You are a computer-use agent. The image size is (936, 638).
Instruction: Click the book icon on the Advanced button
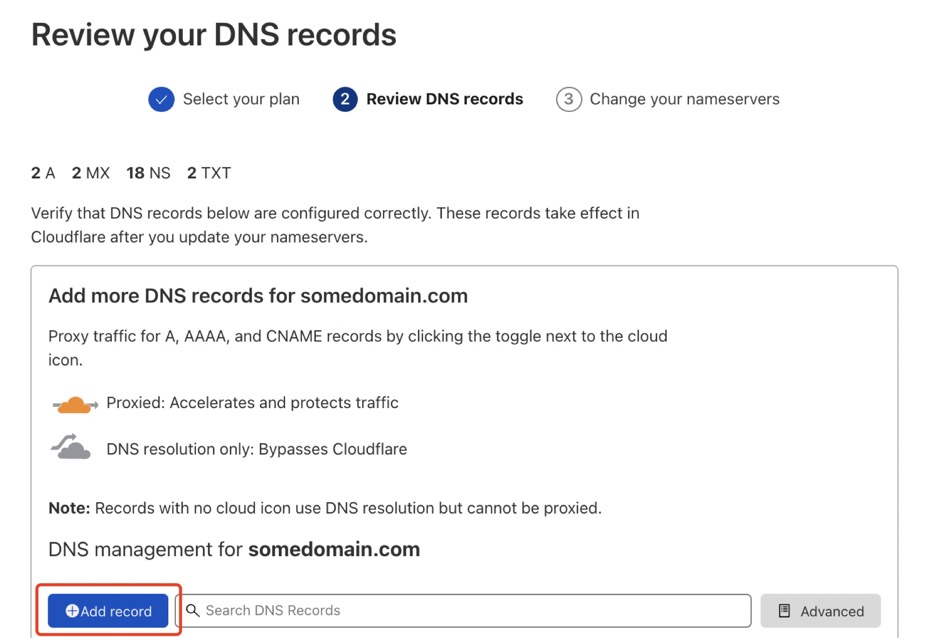click(785, 611)
